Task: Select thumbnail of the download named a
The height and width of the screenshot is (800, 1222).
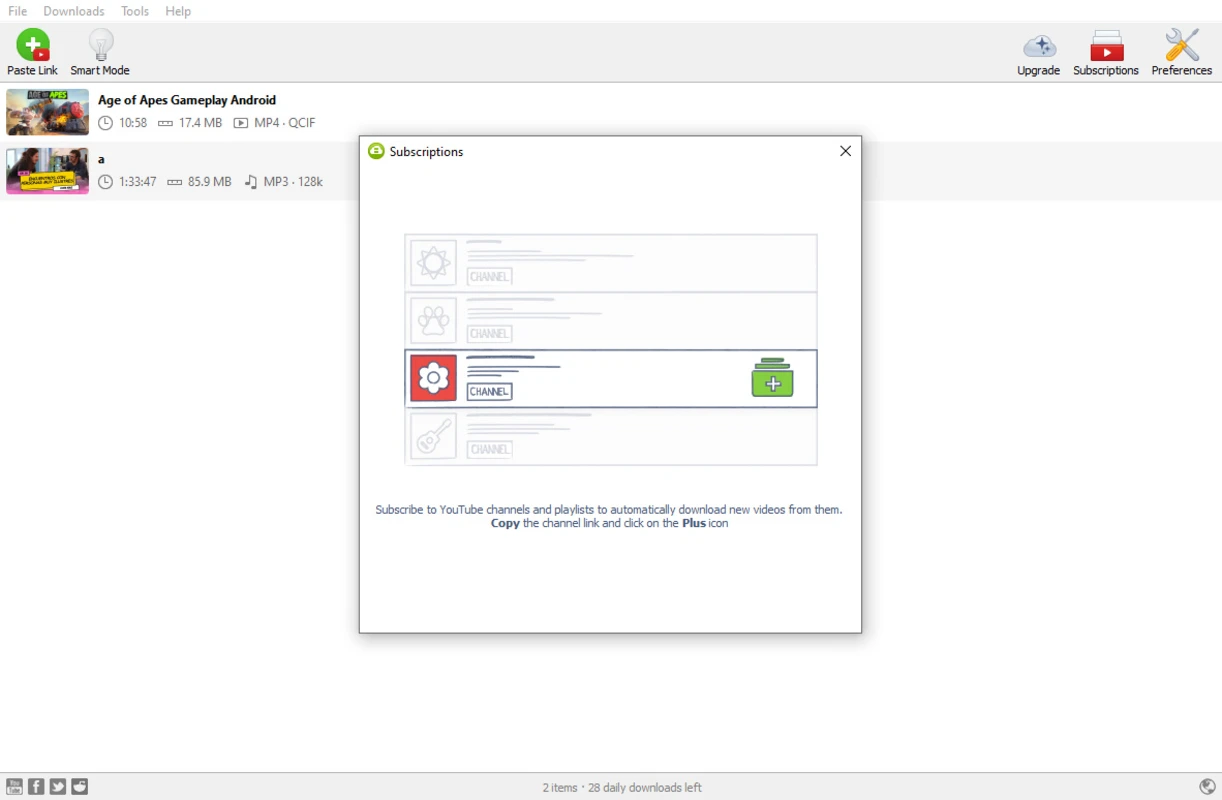Action: click(x=47, y=171)
